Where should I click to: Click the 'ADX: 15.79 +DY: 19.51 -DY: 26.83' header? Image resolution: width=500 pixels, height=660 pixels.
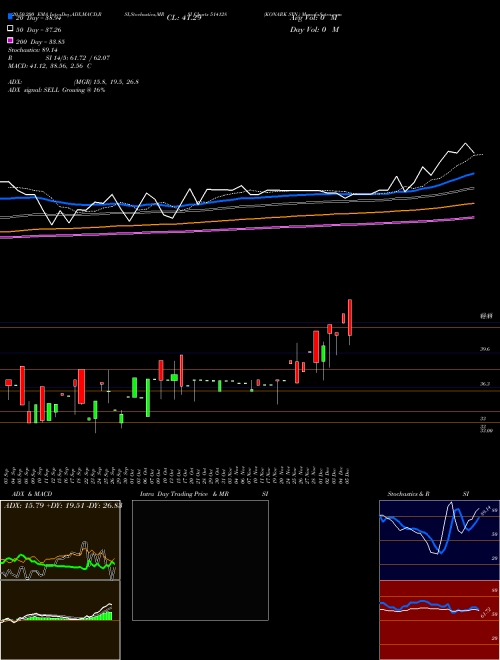[x=62, y=505]
